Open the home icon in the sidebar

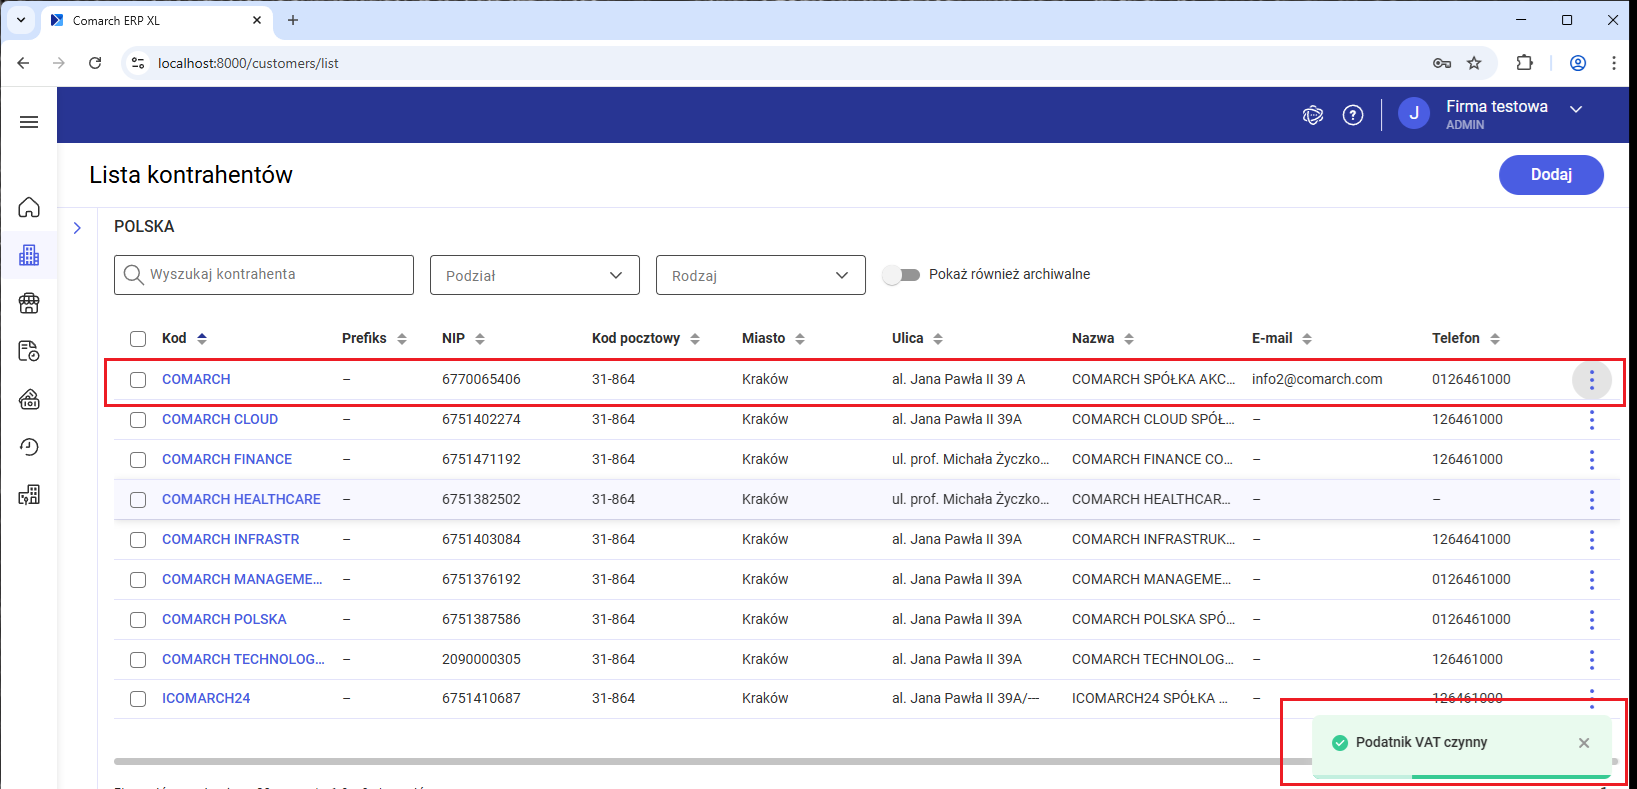pyautogui.click(x=29, y=207)
